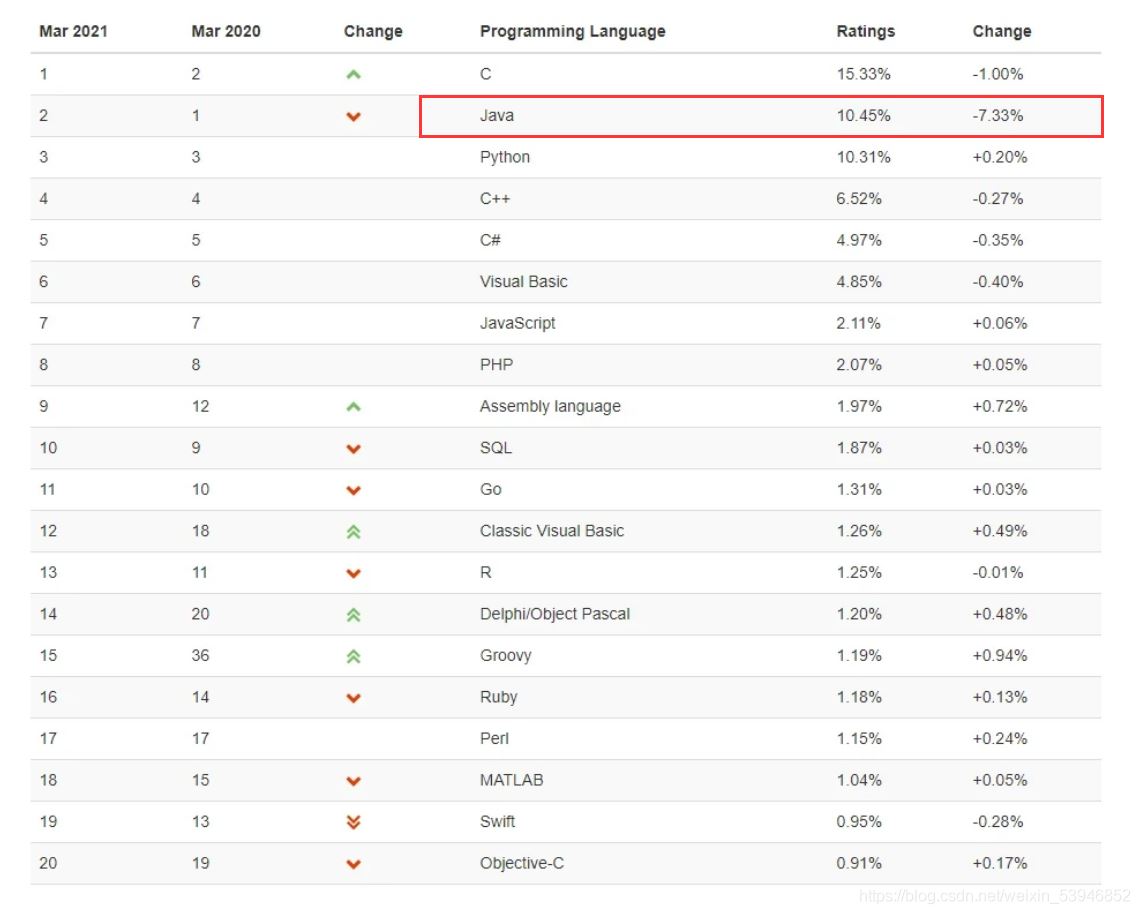Click the MATLAB language name

[x=511, y=780]
